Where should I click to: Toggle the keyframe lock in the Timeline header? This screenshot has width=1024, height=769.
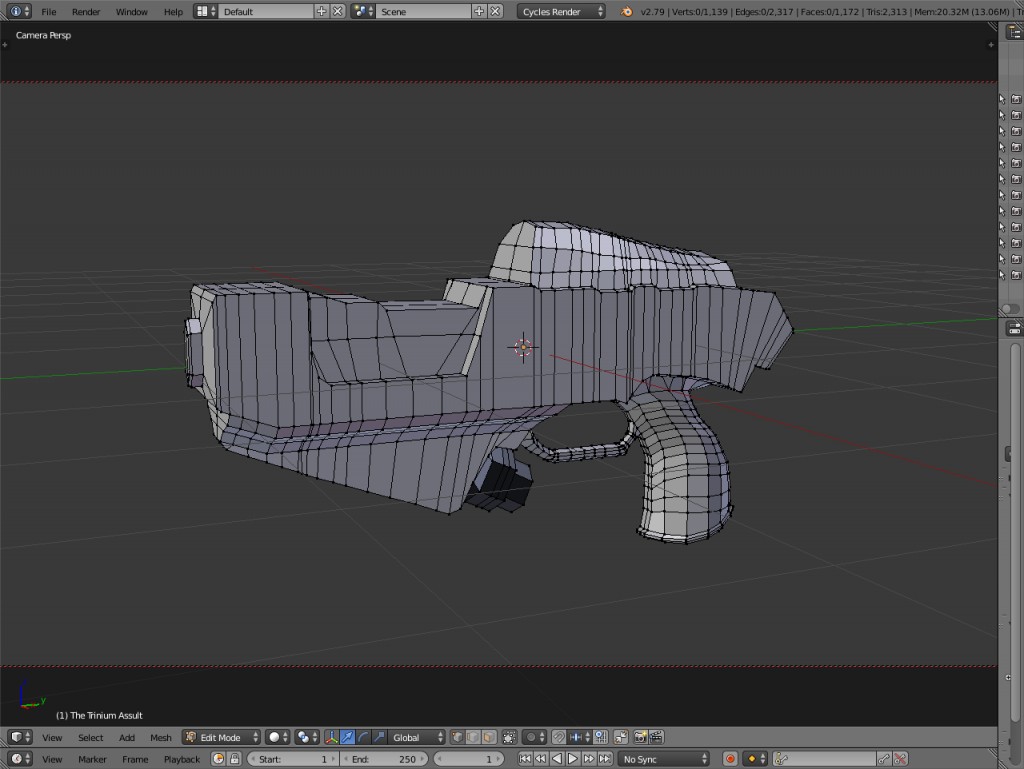point(234,759)
